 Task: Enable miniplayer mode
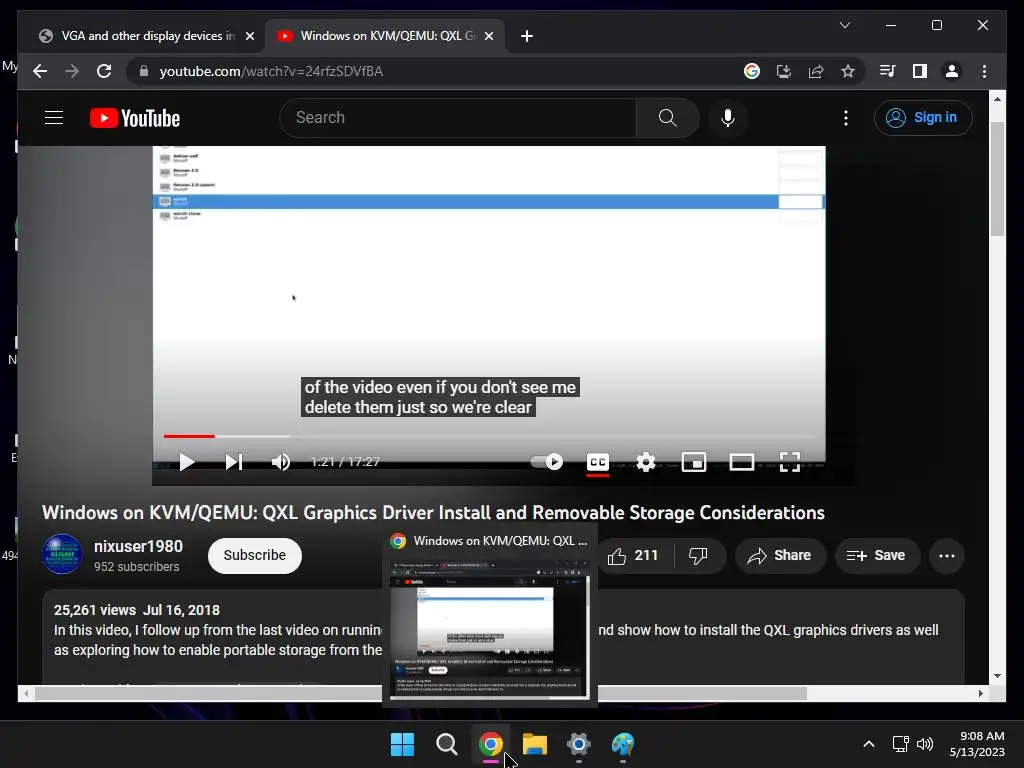694,462
